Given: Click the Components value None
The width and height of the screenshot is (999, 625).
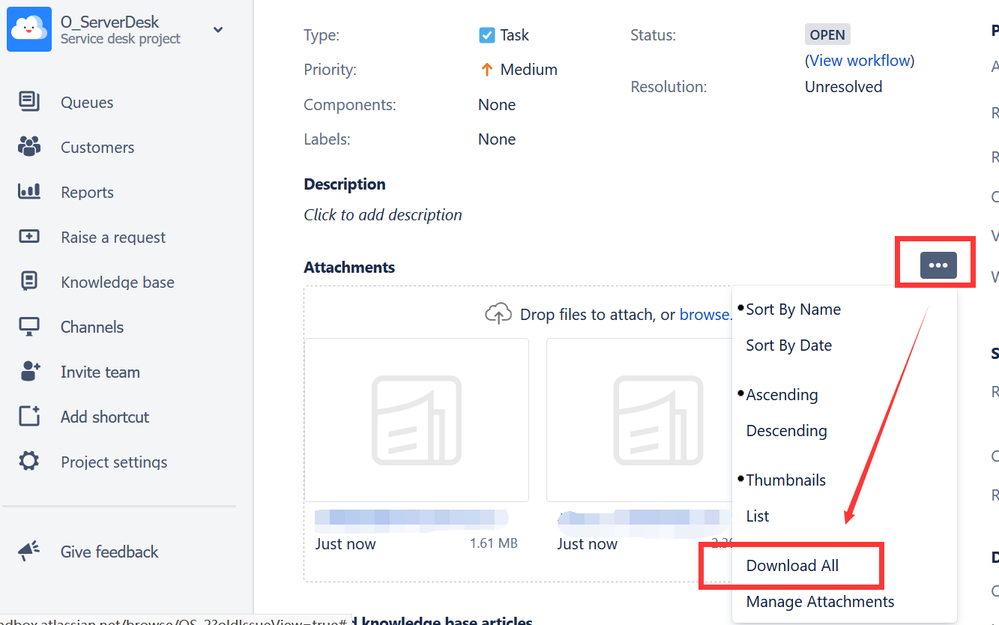Looking at the screenshot, I should tap(496, 104).
